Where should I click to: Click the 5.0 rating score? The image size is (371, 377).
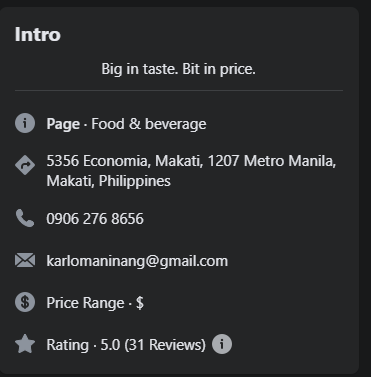110,345
